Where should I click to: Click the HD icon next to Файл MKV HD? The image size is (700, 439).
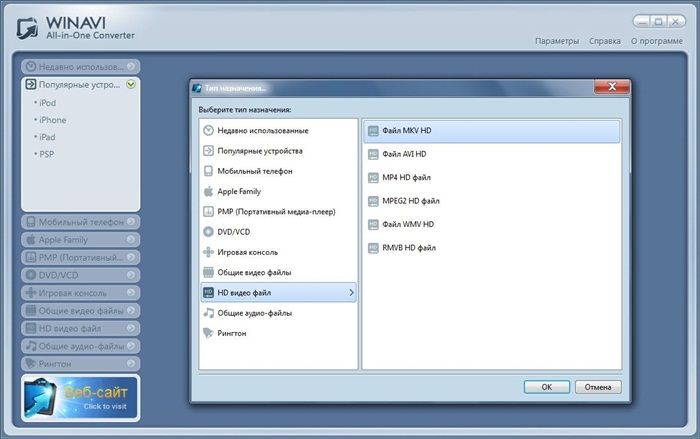pyautogui.click(x=373, y=131)
